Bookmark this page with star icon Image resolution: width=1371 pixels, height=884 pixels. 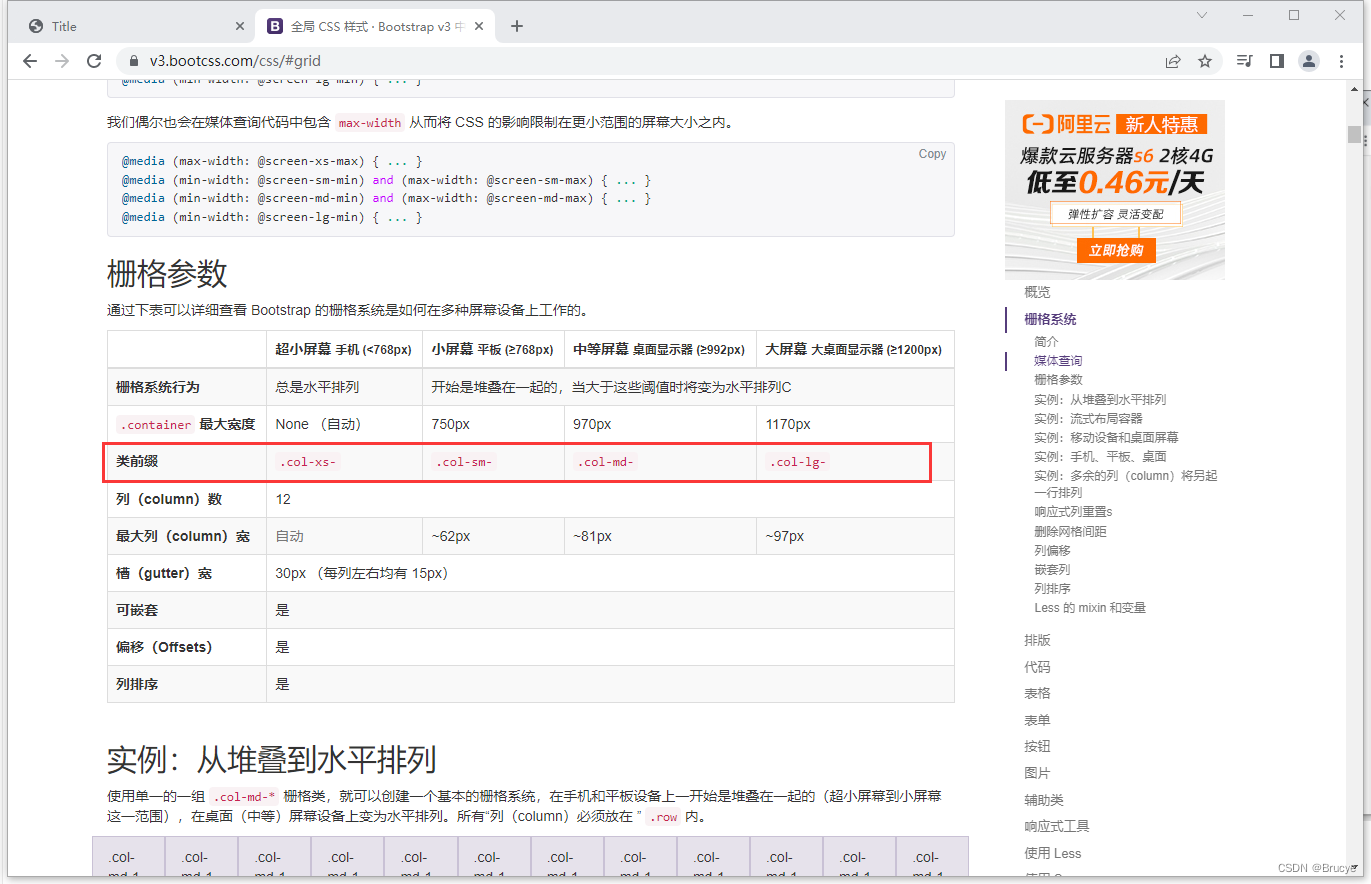tap(1205, 61)
